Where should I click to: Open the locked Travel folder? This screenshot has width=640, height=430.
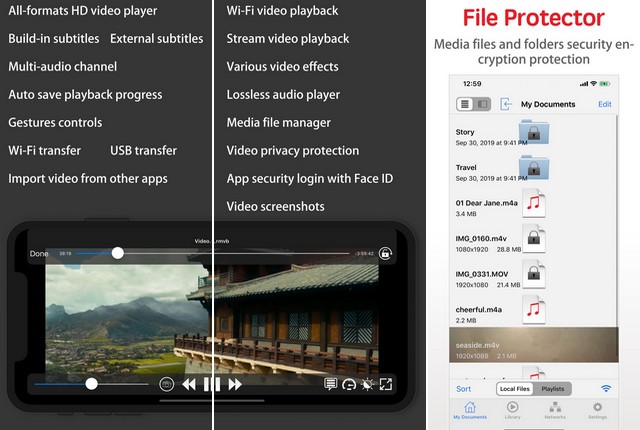tap(534, 167)
